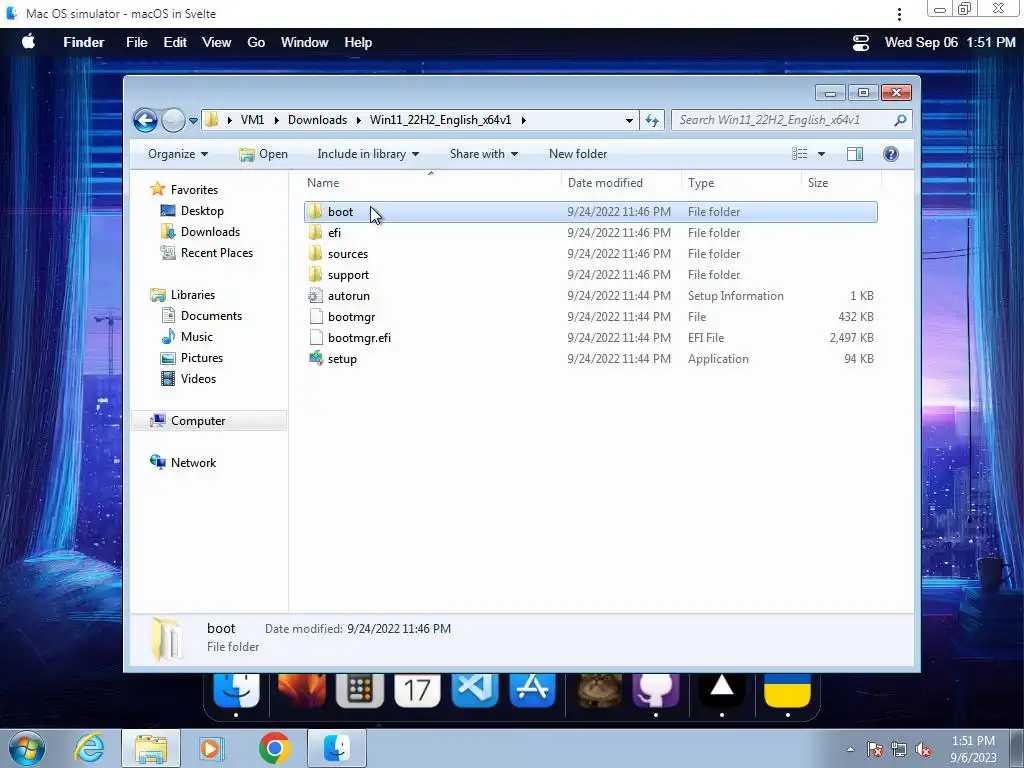Open the recent pages dropdown arrow
Image resolution: width=1024 pixels, height=768 pixels.
click(x=193, y=121)
